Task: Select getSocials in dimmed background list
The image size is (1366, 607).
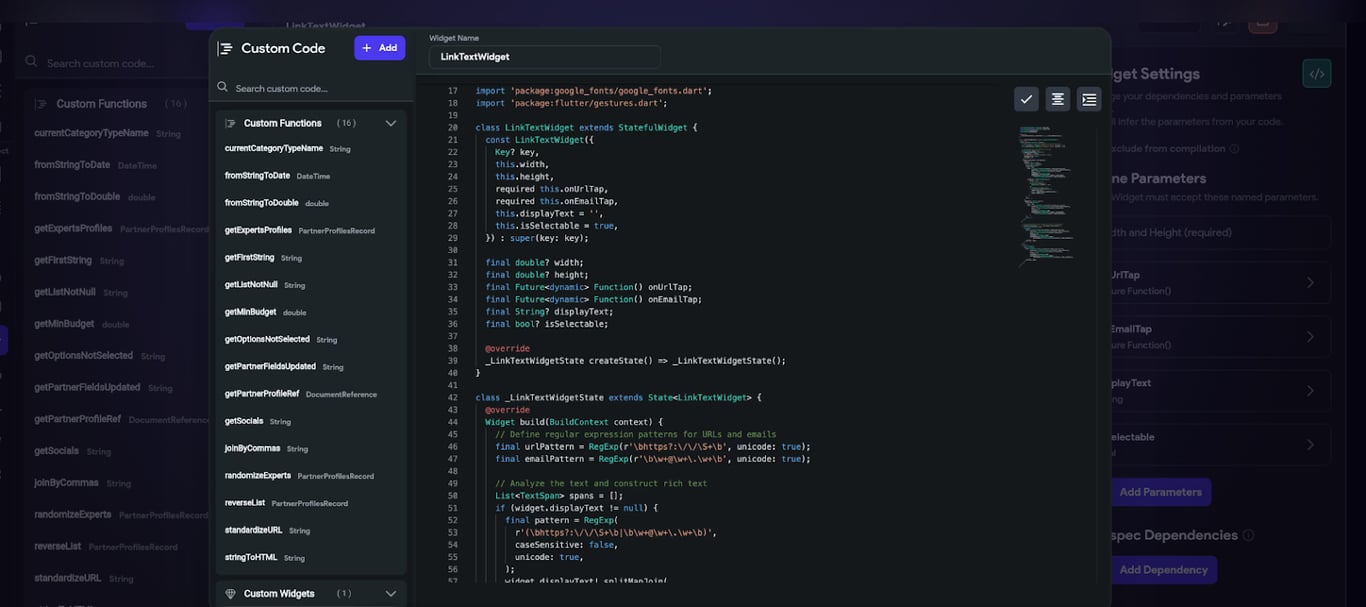Action: (57, 451)
